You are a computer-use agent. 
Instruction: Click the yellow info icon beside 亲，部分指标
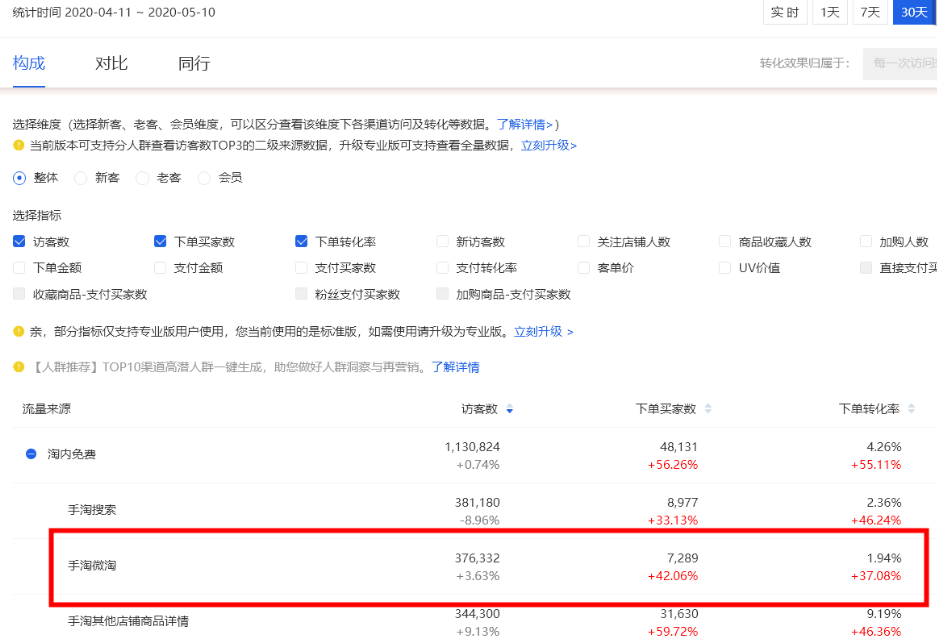pos(19,331)
